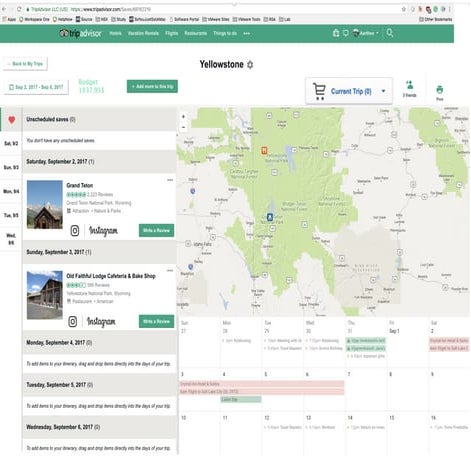The width and height of the screenshot is (471, 471).
Task: Go to Things to do in navigation bar
Action: [225, 33]
